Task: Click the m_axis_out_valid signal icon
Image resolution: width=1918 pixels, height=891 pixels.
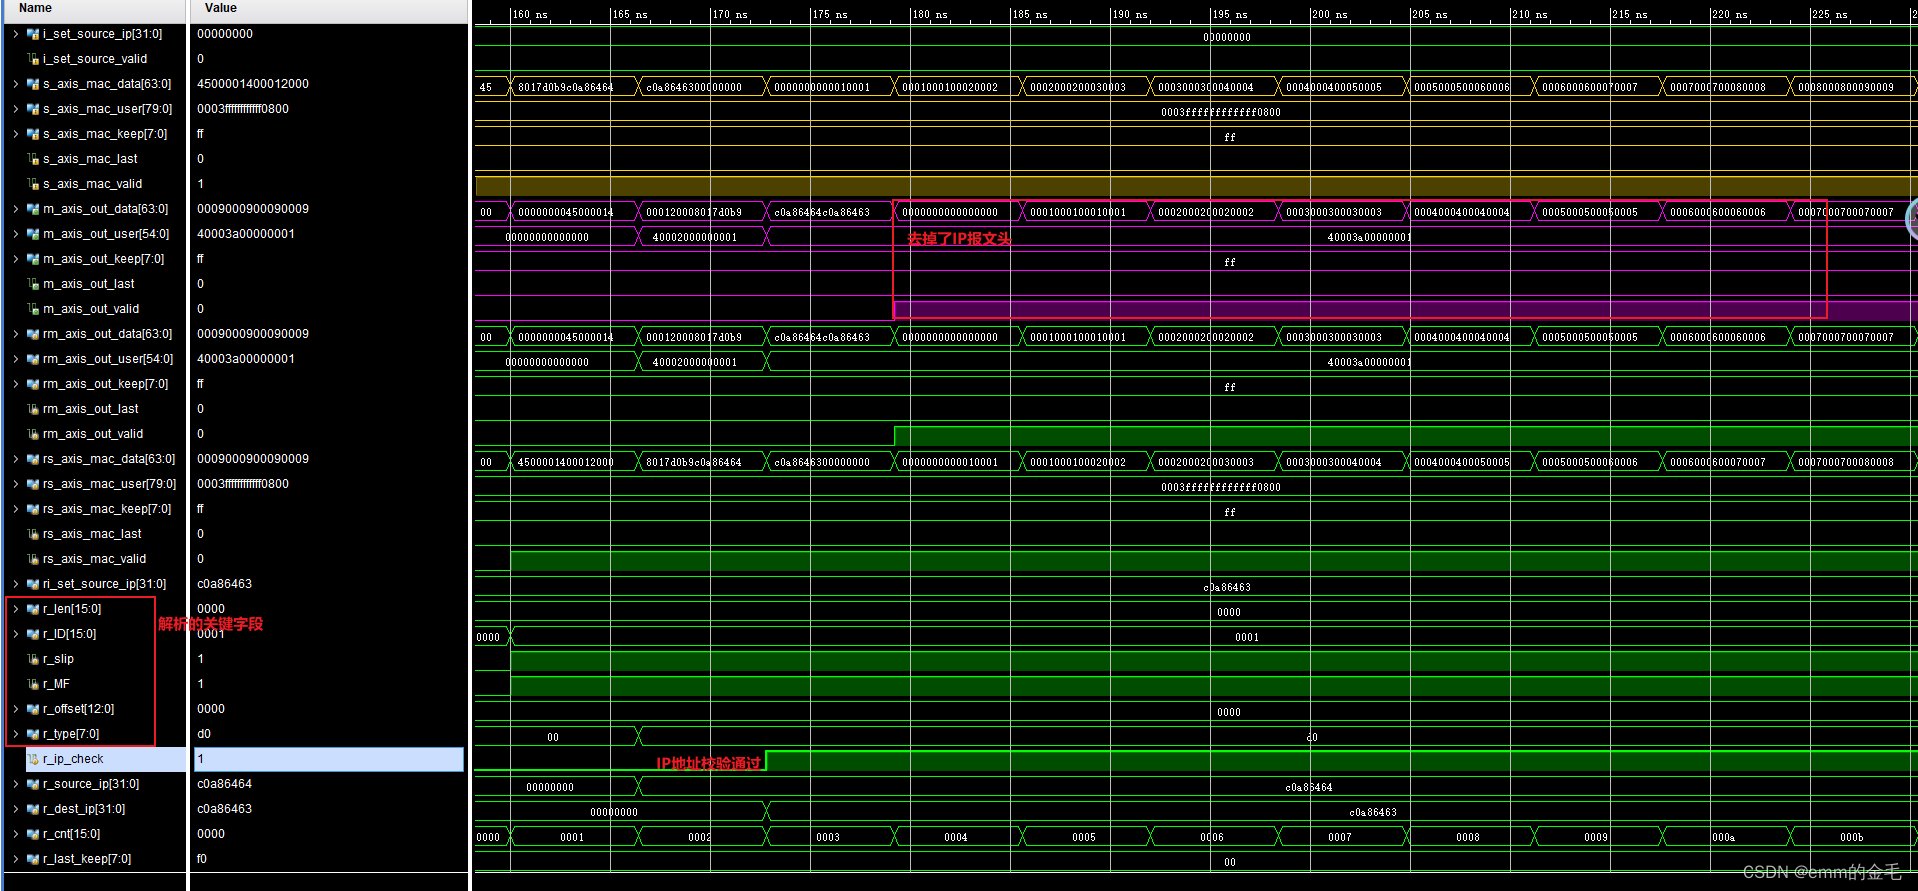Action: click(33, 309)
